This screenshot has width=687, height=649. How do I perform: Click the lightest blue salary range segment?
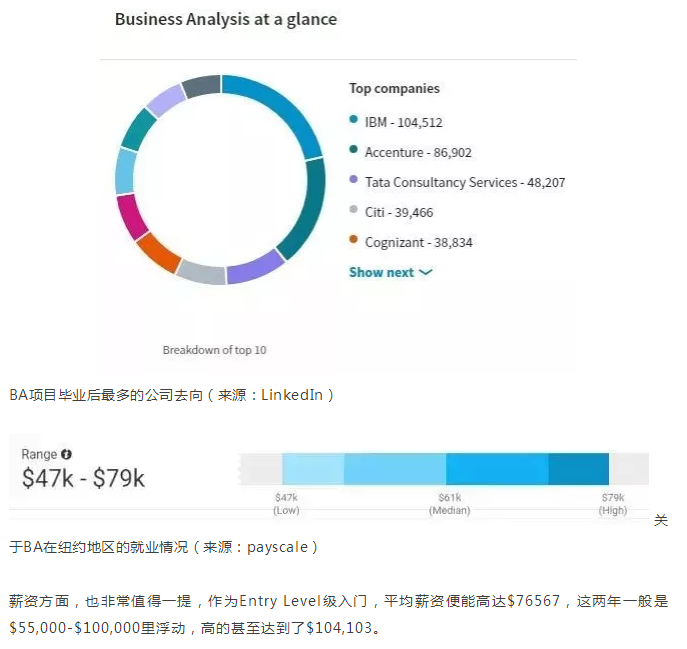[x=313, y=469]
